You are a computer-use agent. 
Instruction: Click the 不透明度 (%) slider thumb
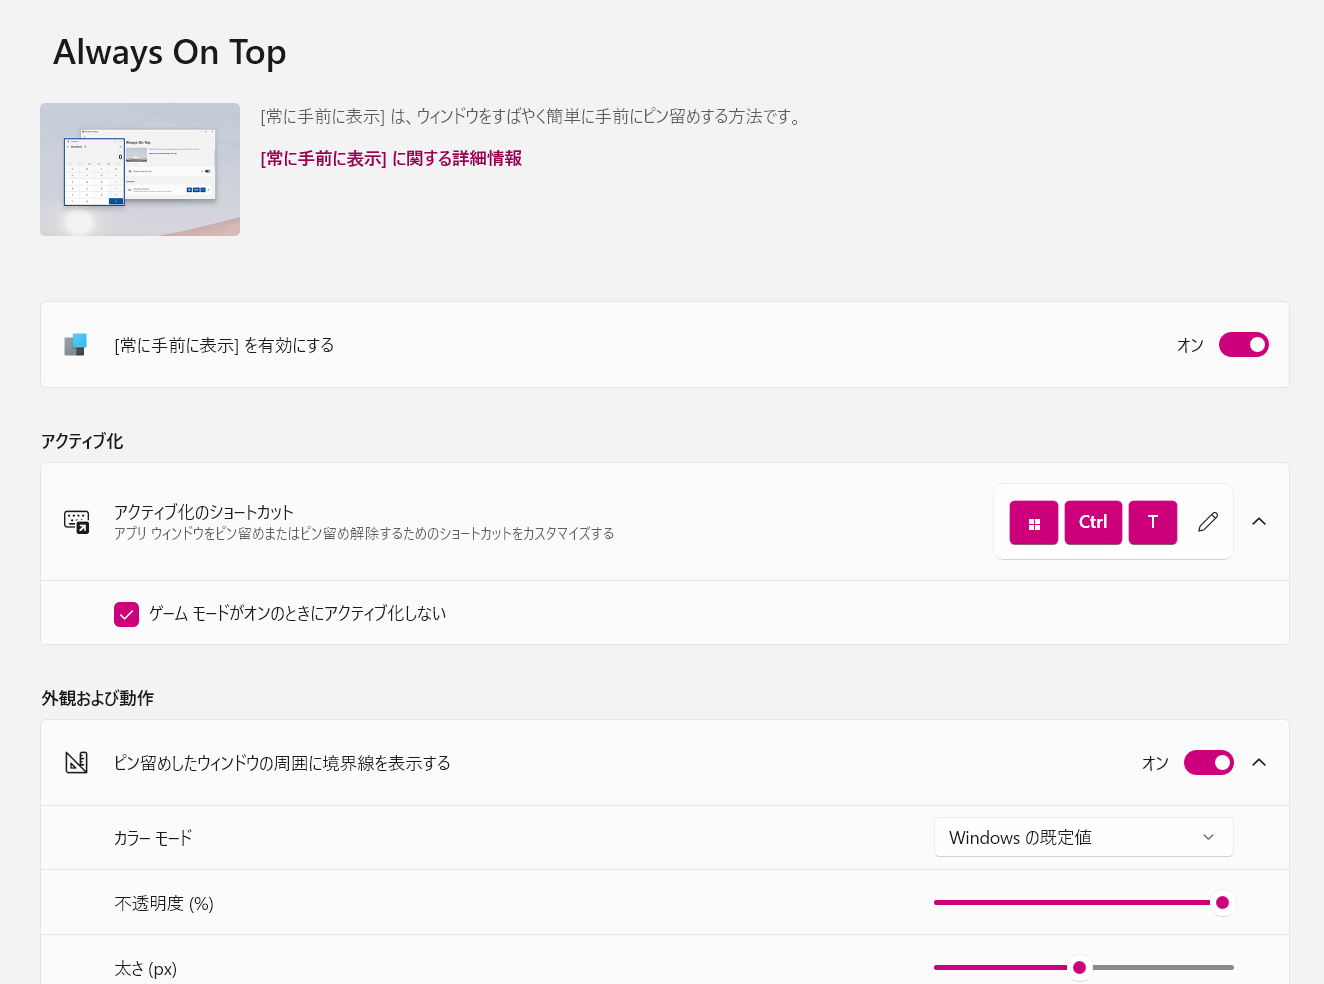[1222, 903]
